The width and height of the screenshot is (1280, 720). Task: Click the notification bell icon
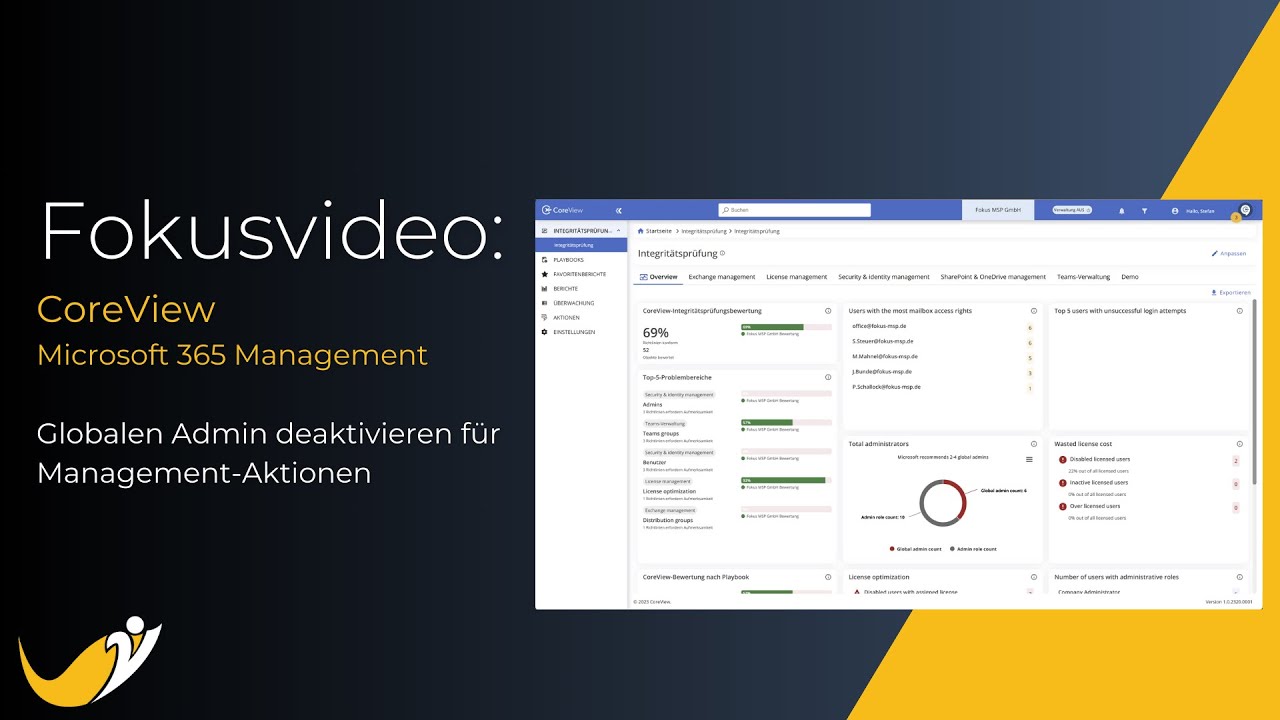(x=1122, y=211)
